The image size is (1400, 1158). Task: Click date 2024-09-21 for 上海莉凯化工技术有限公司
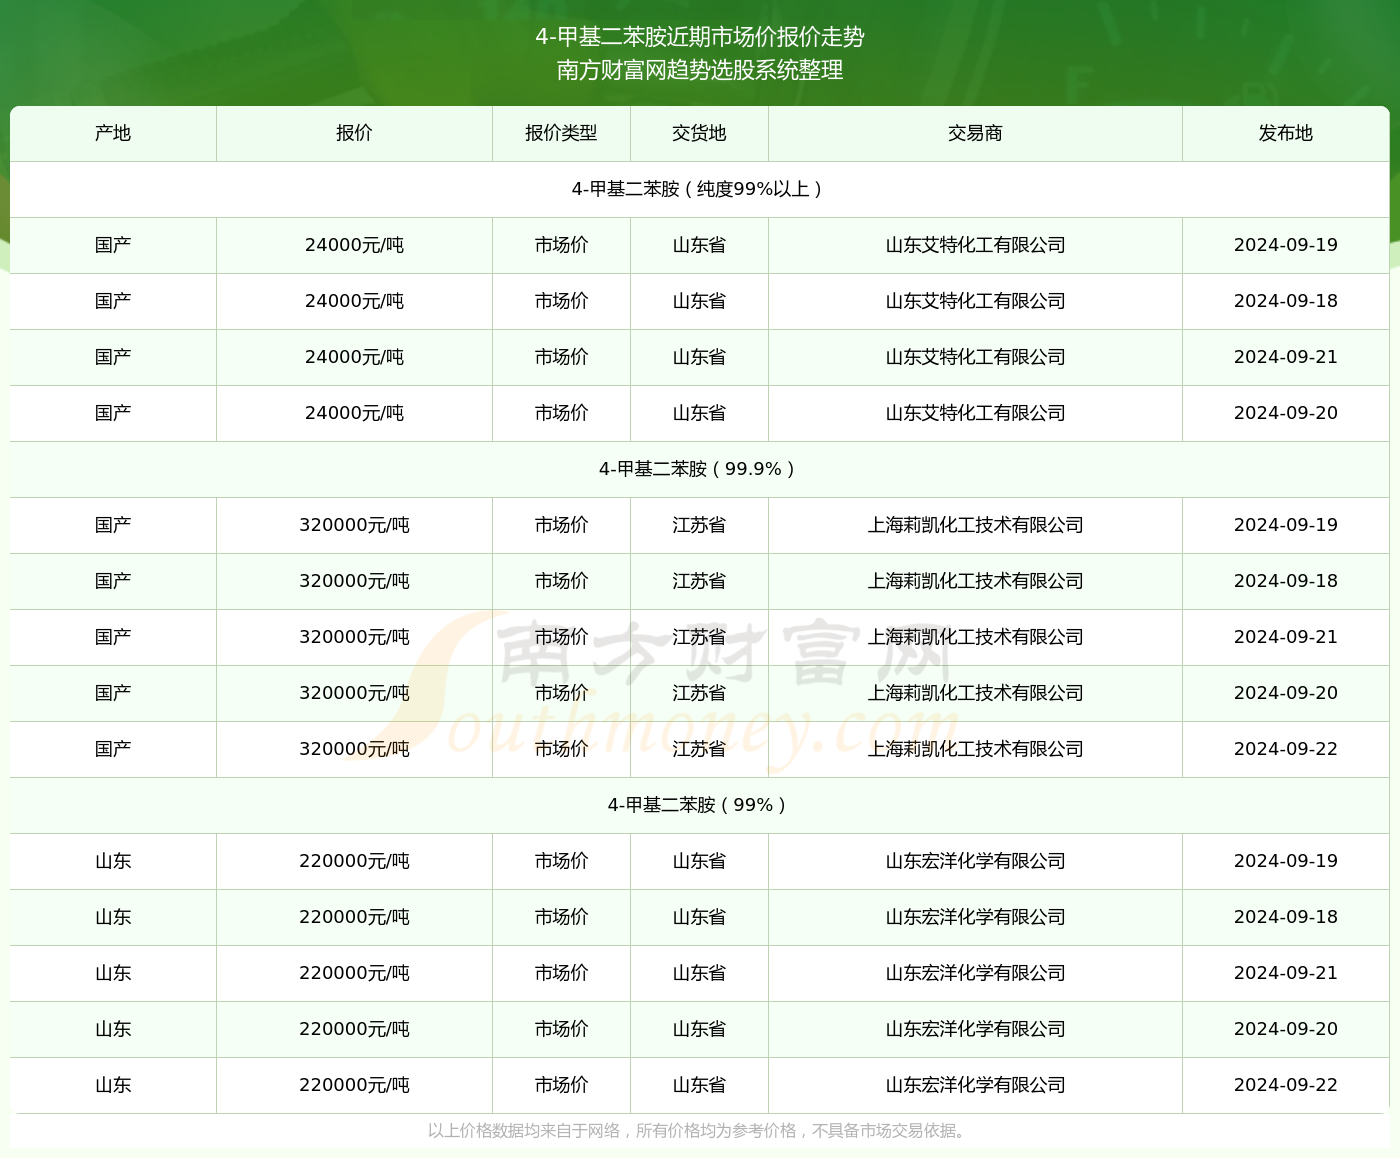1286,637
